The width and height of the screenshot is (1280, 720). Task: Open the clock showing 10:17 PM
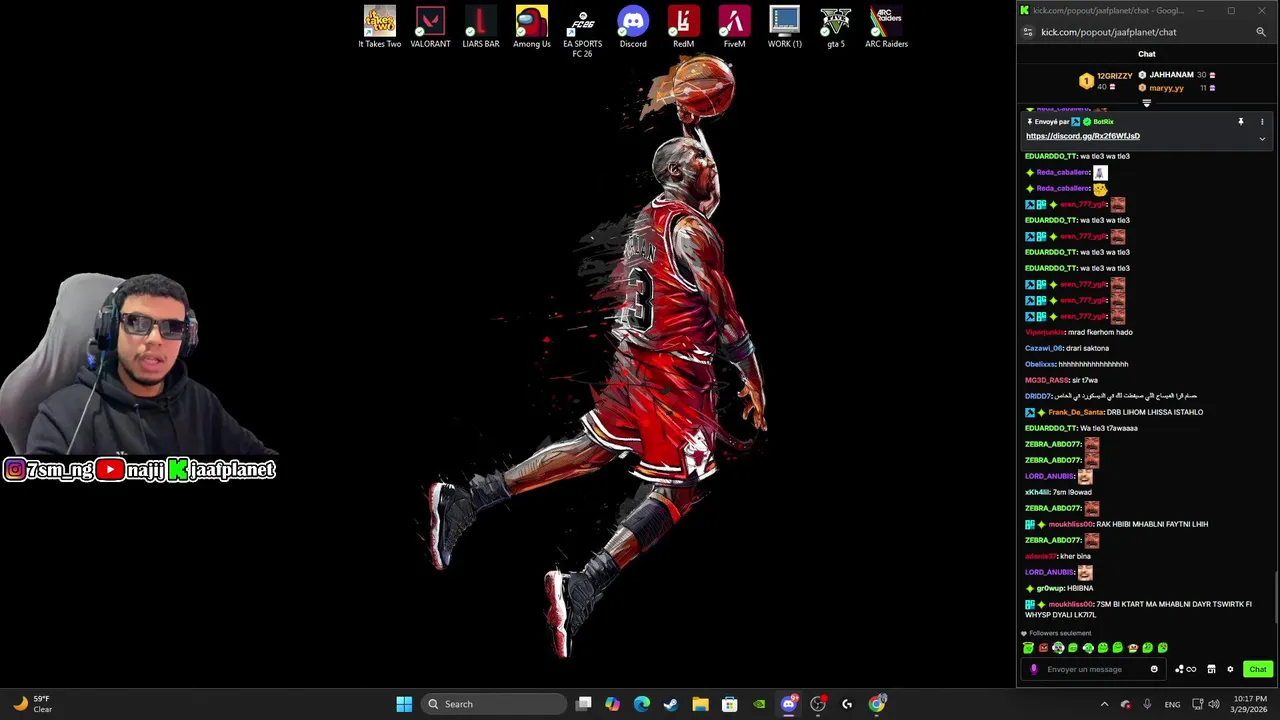point(1250,704)
